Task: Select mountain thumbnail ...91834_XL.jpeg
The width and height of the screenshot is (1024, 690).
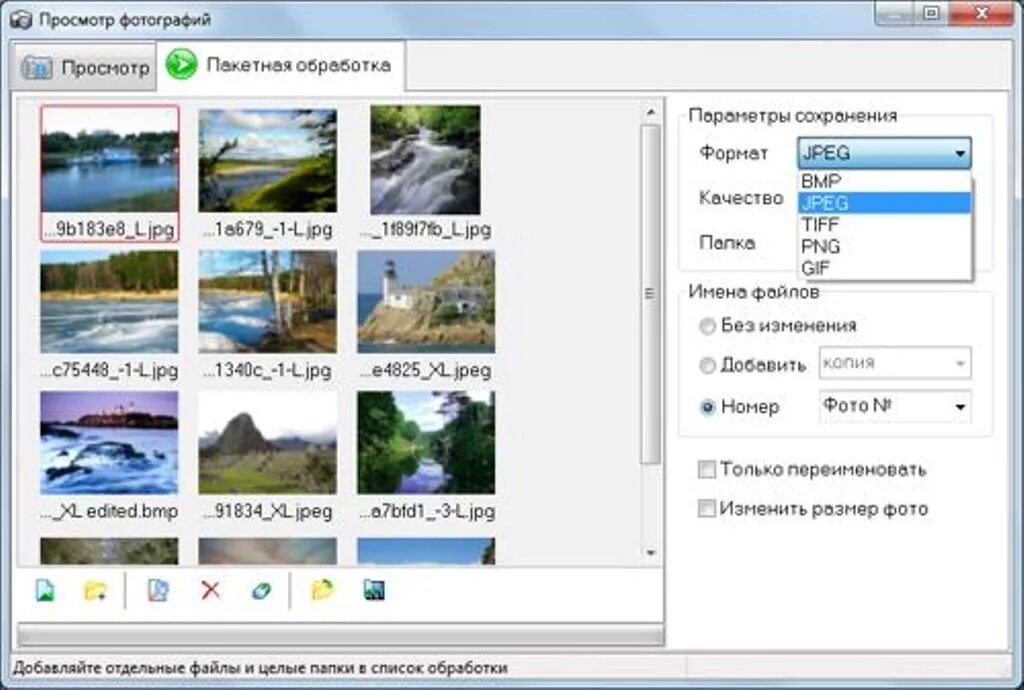Action: (268, 456)
